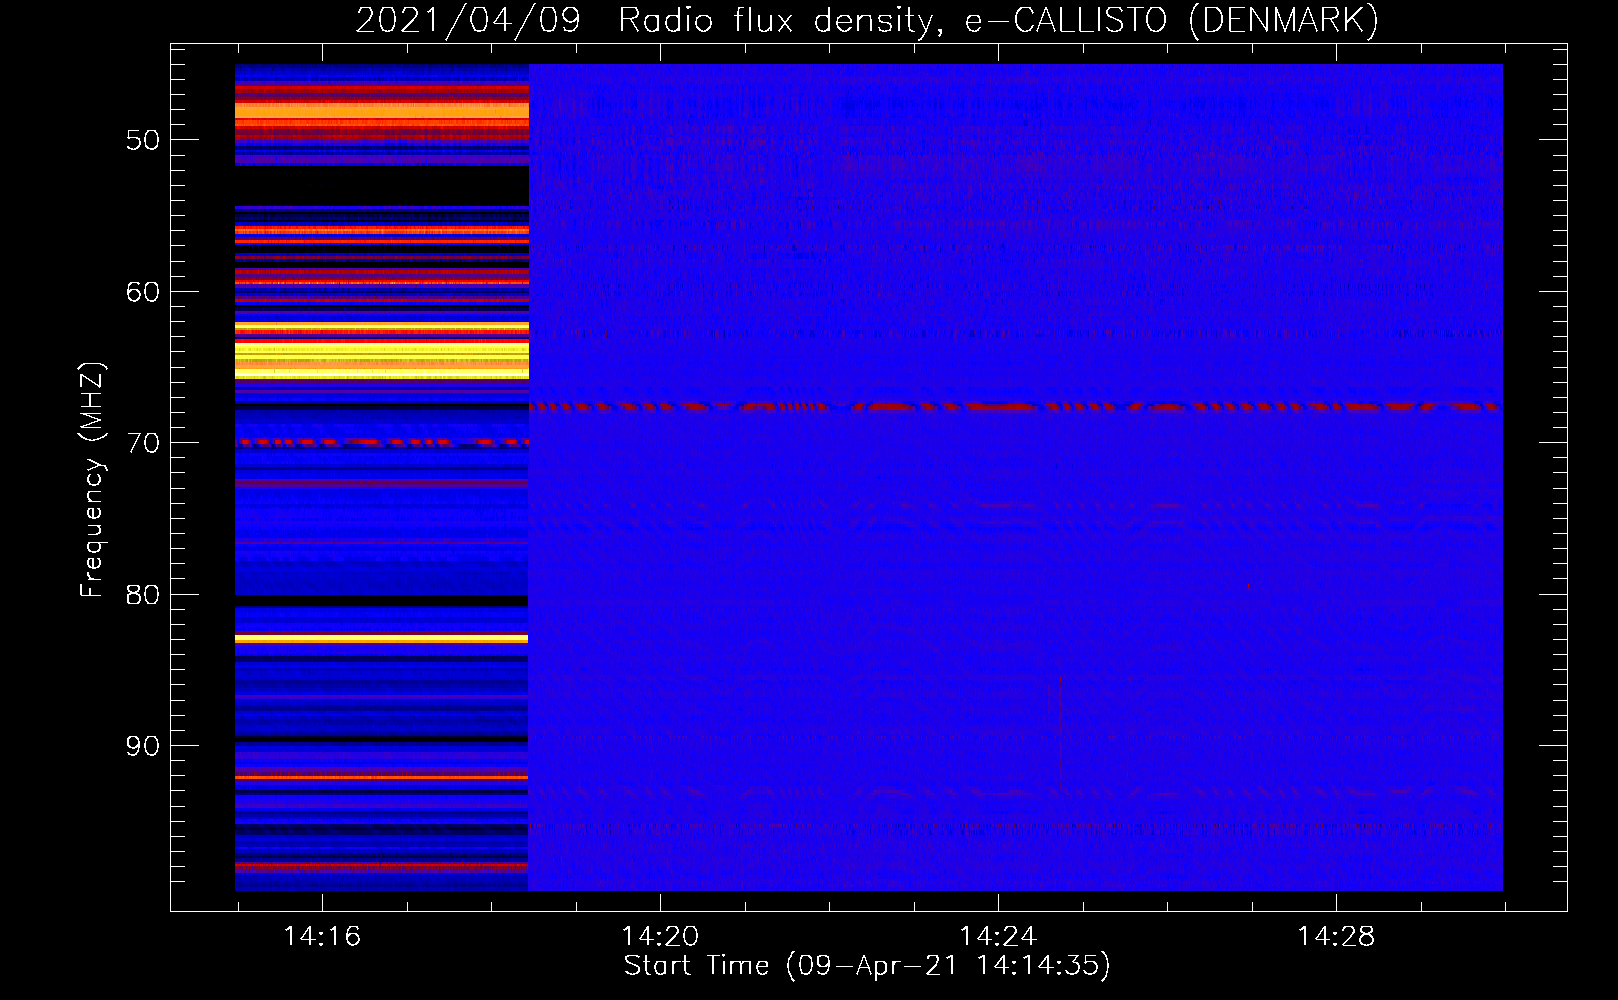Screen dimensions: 1618x1000
Task: Click the 14:20 time tick label
Action: [660, 937]
